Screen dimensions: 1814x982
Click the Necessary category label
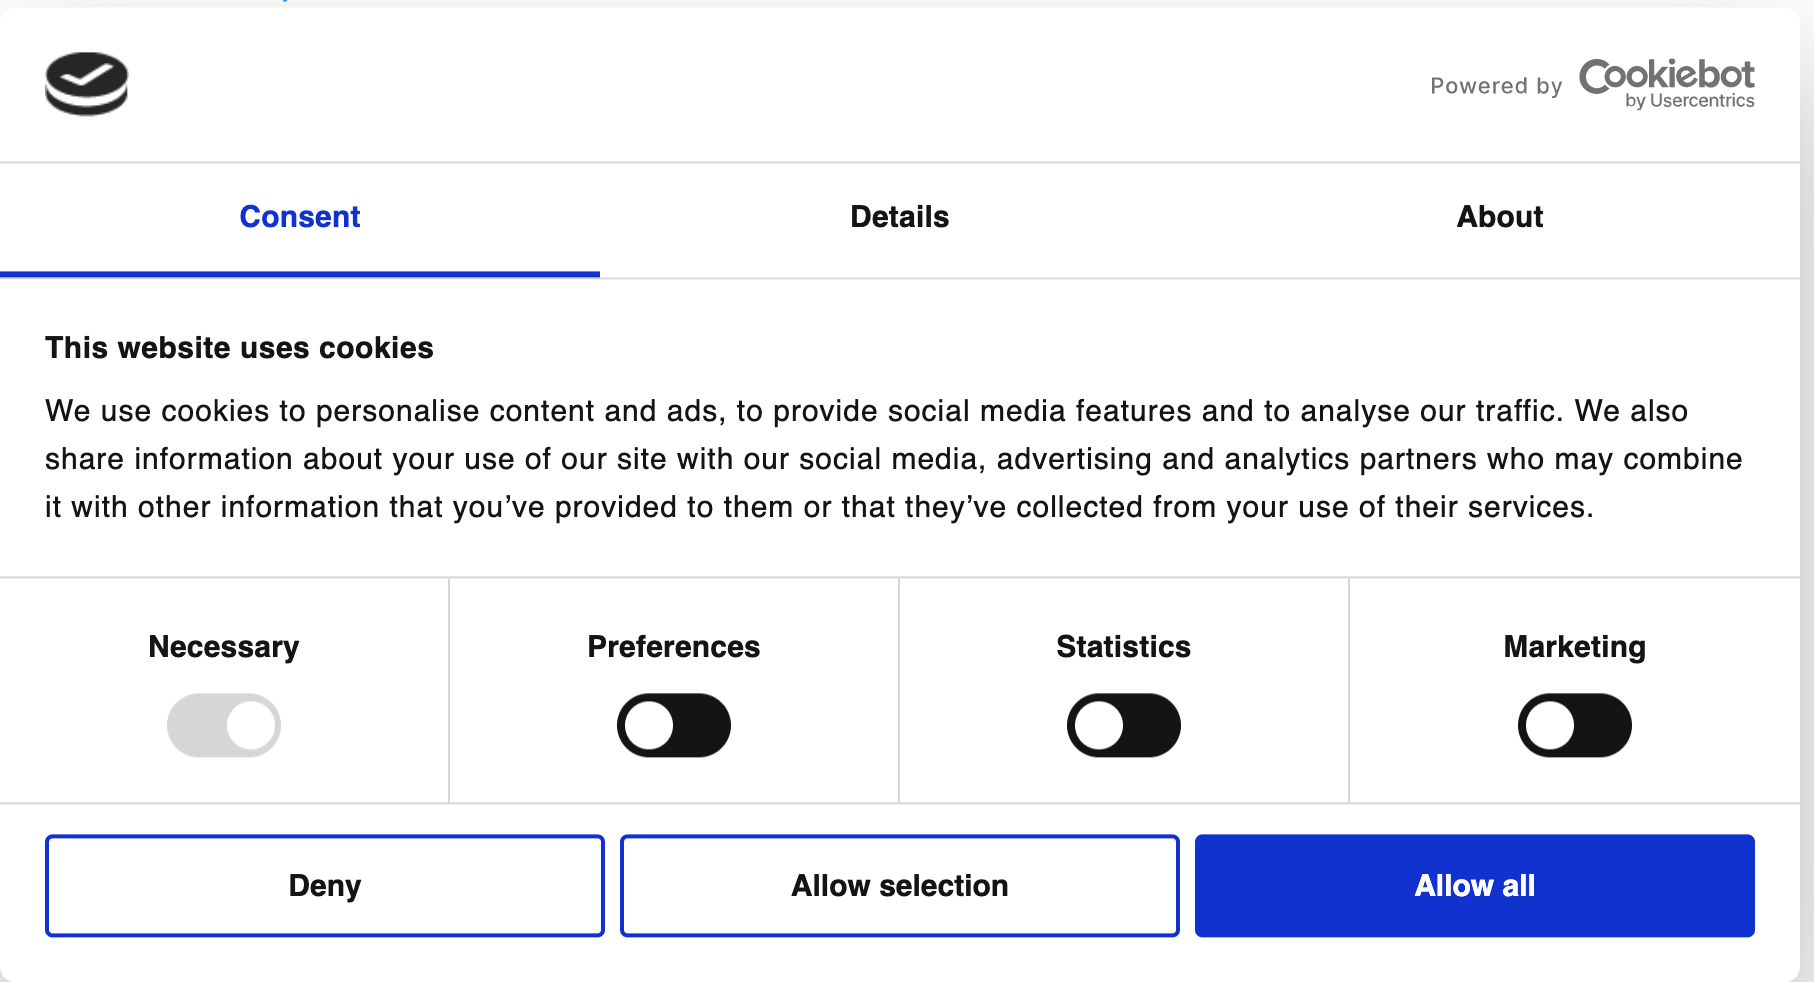pos(224,647)
